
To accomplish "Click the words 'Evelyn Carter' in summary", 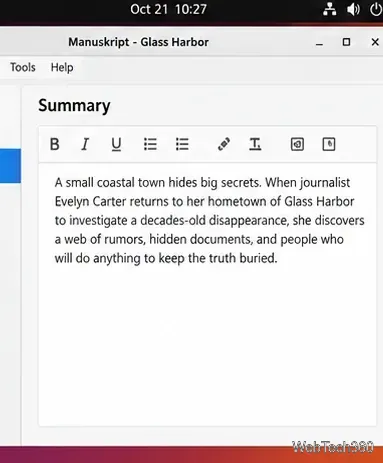I will 90,202.
